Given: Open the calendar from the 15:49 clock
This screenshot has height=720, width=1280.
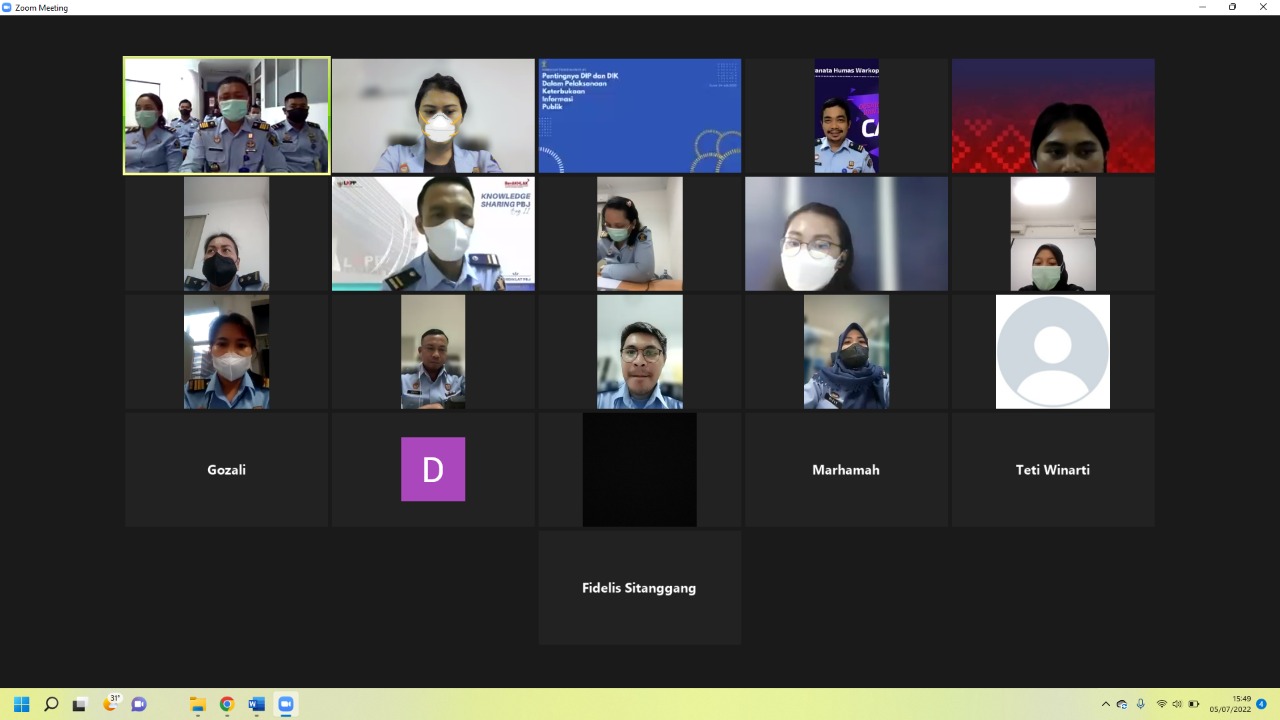Looking at the screenshot, I should click(1230, 704).
